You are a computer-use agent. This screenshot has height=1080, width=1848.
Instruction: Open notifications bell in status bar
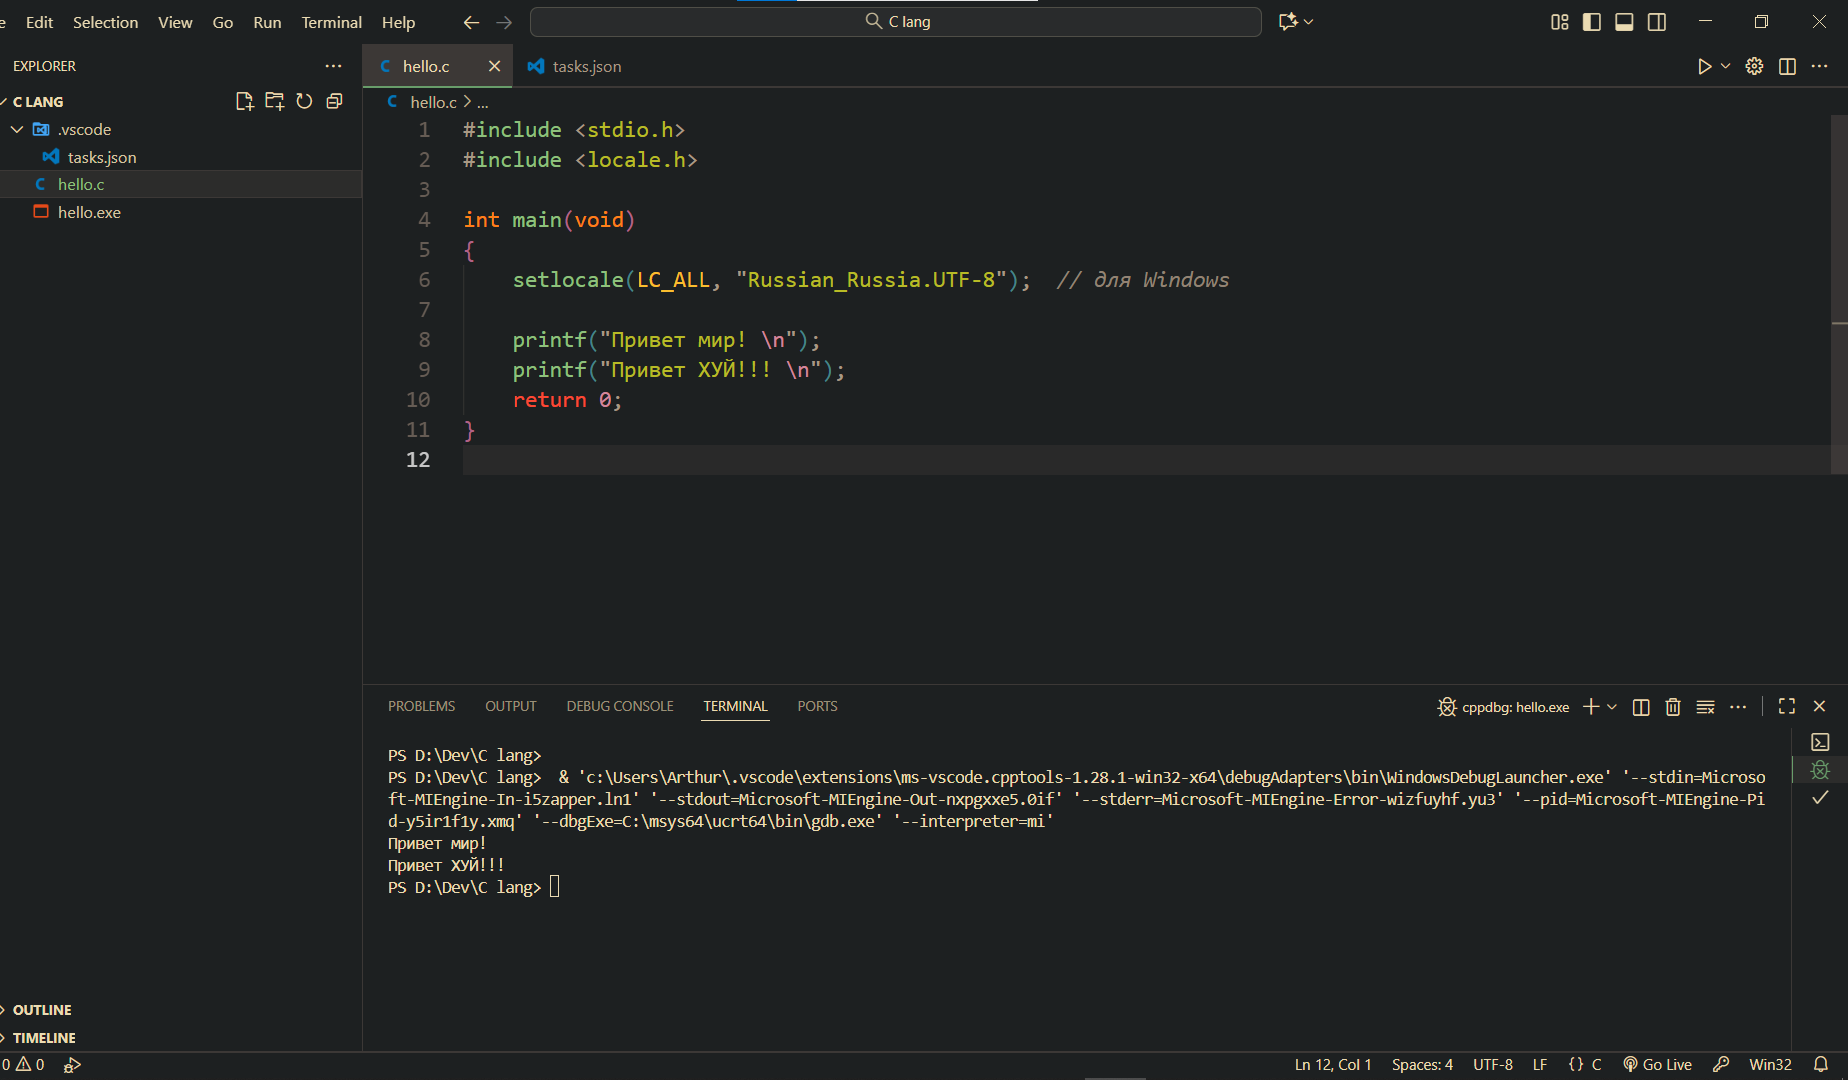[1821, 1064]
